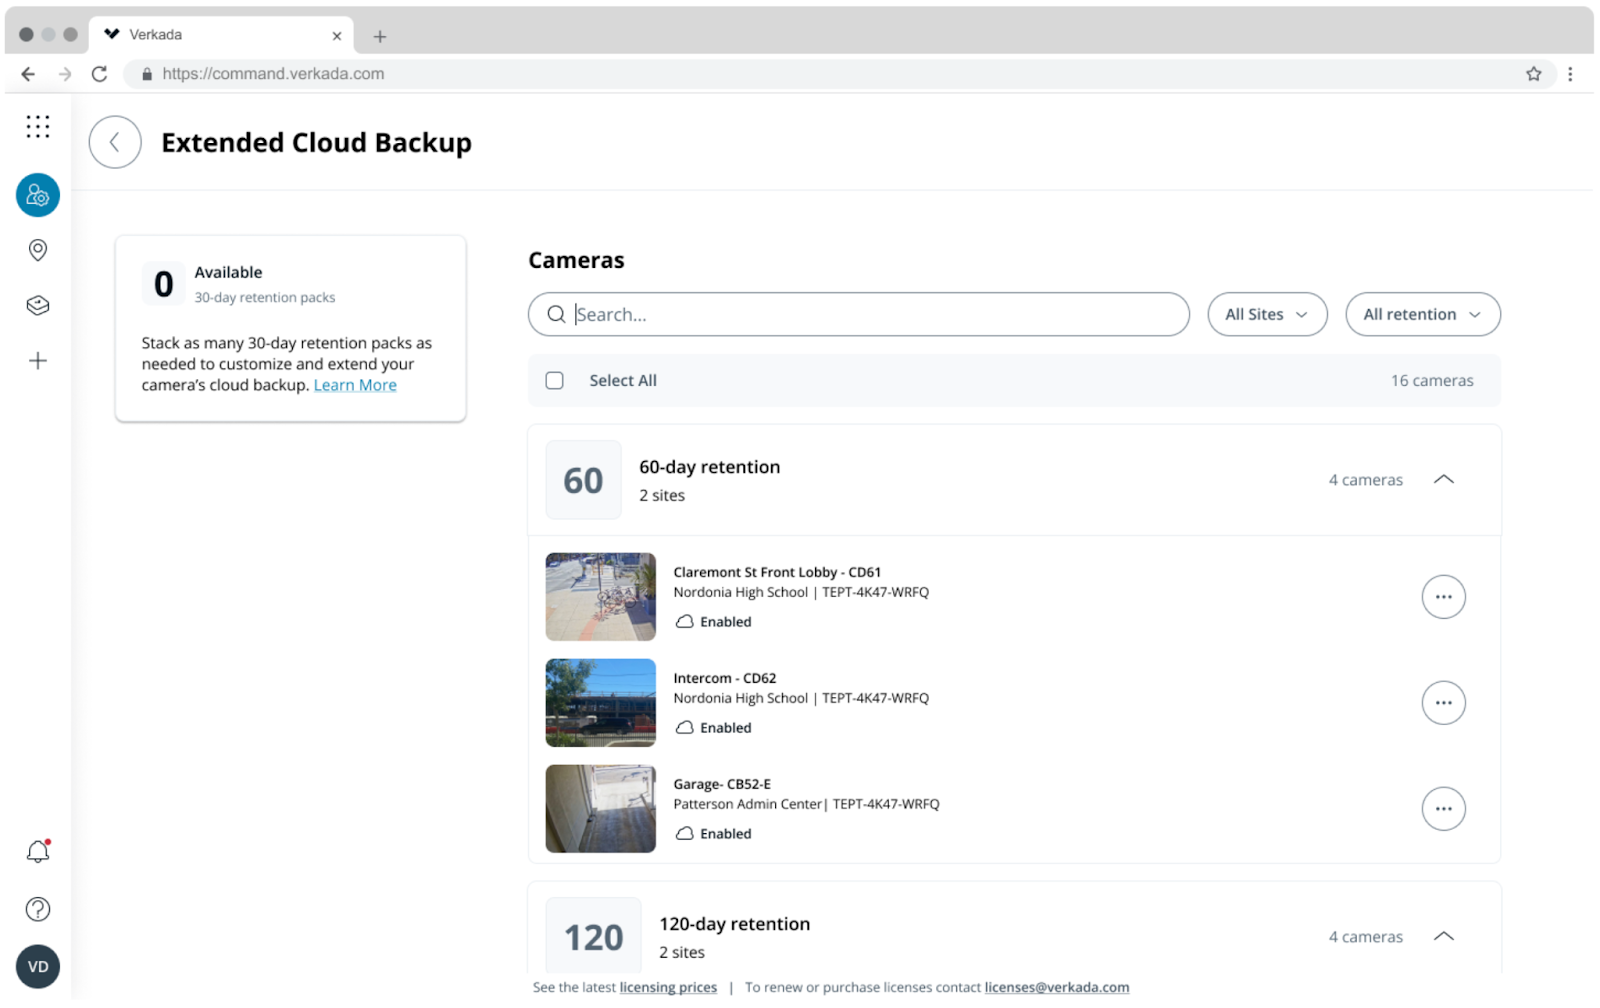Collapse the 60-day retention group
This screenshot has height=1008, width=1600.
1443,480
